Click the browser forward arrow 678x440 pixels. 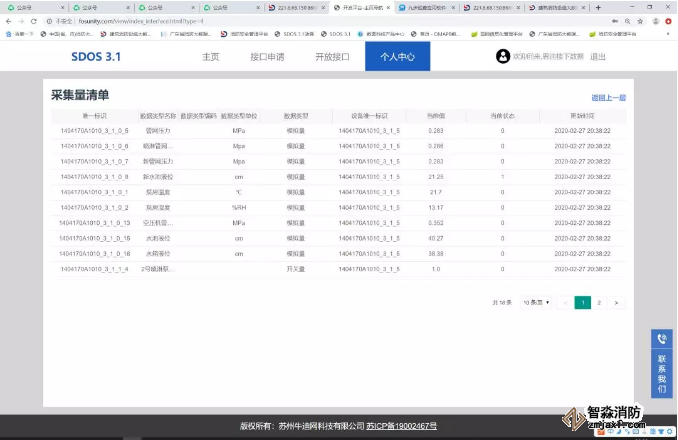pos(22,20)
